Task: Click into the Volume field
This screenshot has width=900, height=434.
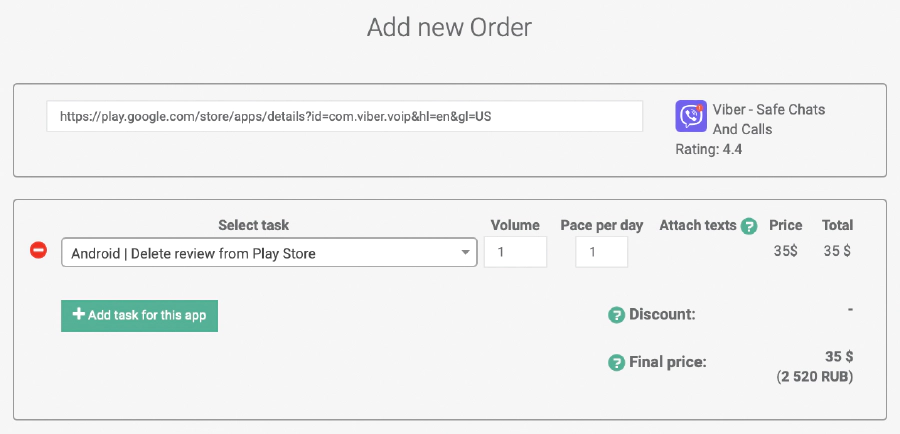Action: coord(515,253)
